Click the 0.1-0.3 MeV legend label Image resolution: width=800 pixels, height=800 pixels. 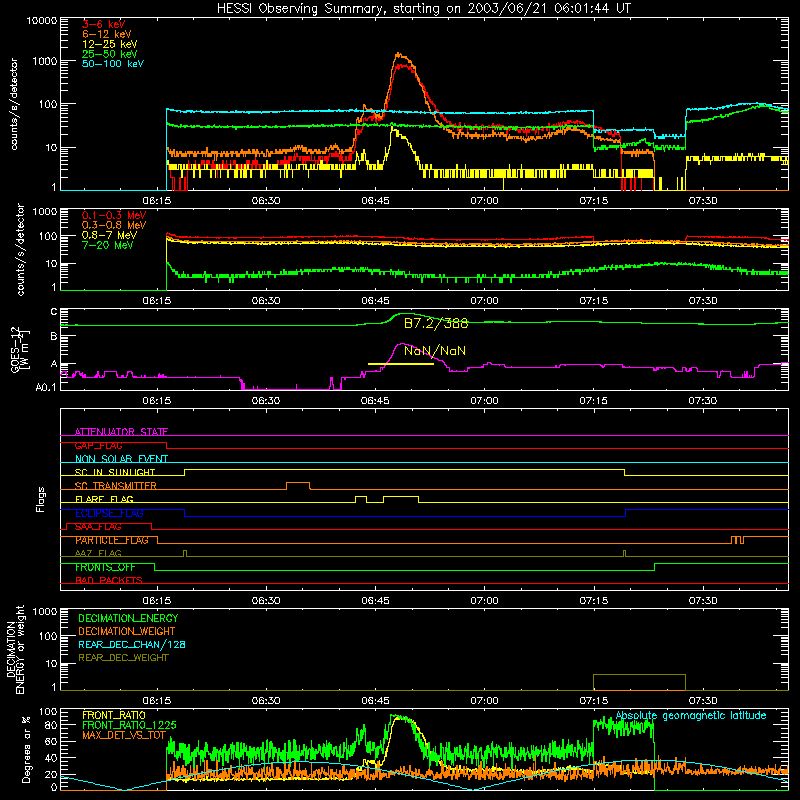pos(114,215)
